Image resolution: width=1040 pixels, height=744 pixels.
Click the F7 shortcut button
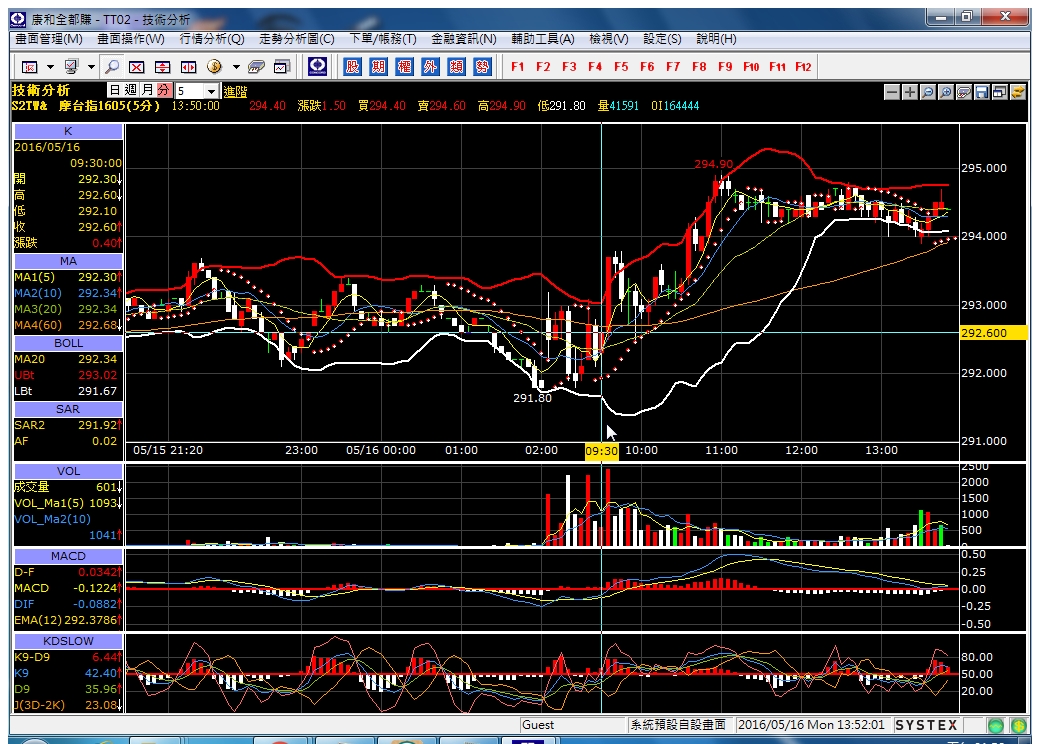[673, 67]
